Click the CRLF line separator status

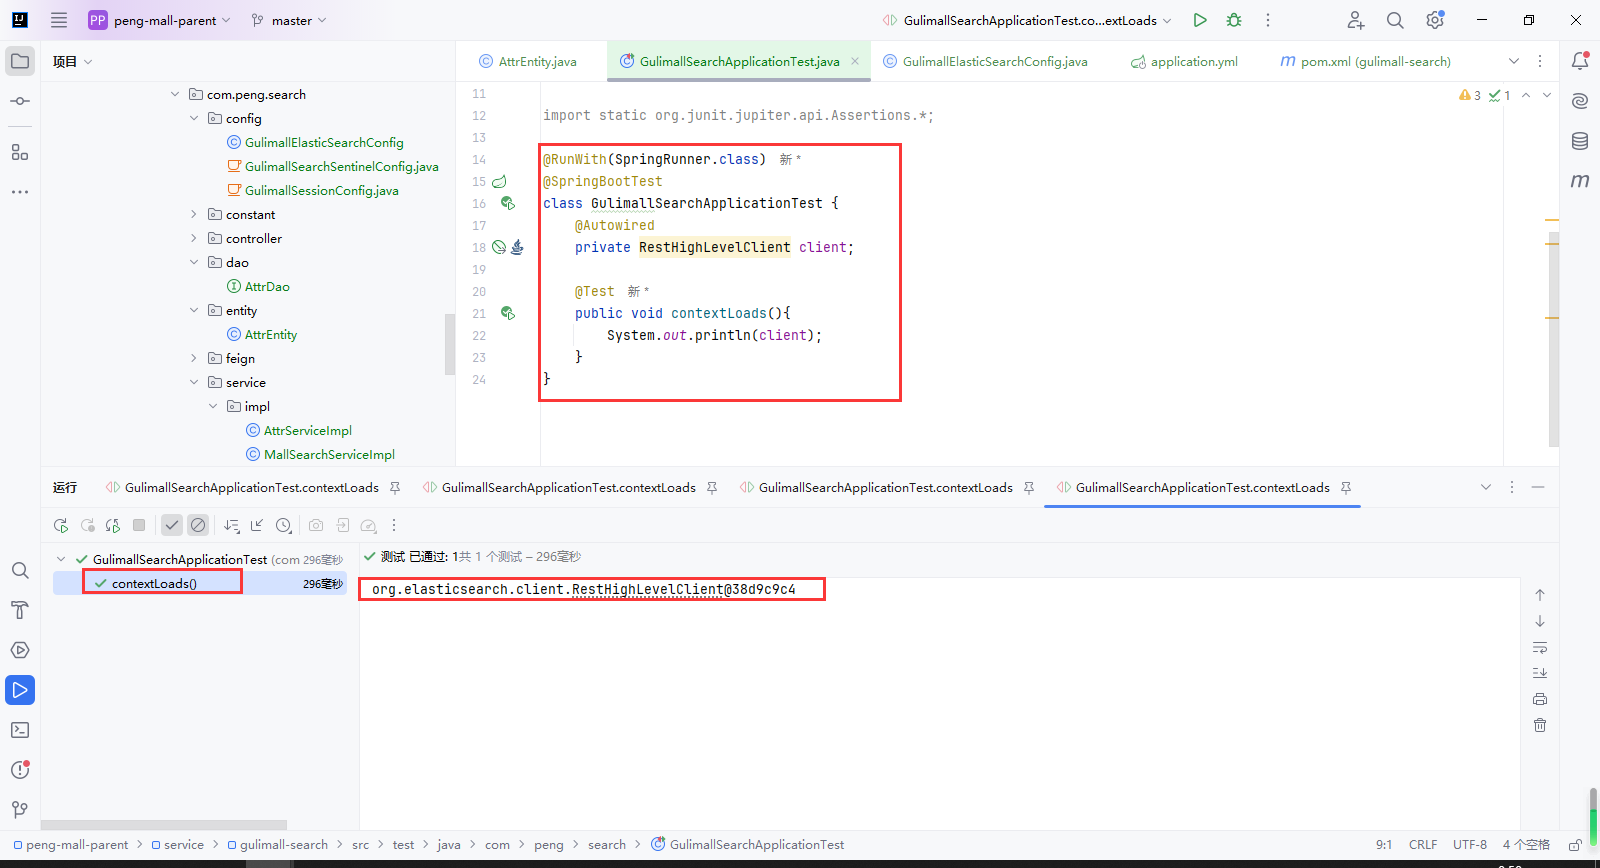[1423, 845]
